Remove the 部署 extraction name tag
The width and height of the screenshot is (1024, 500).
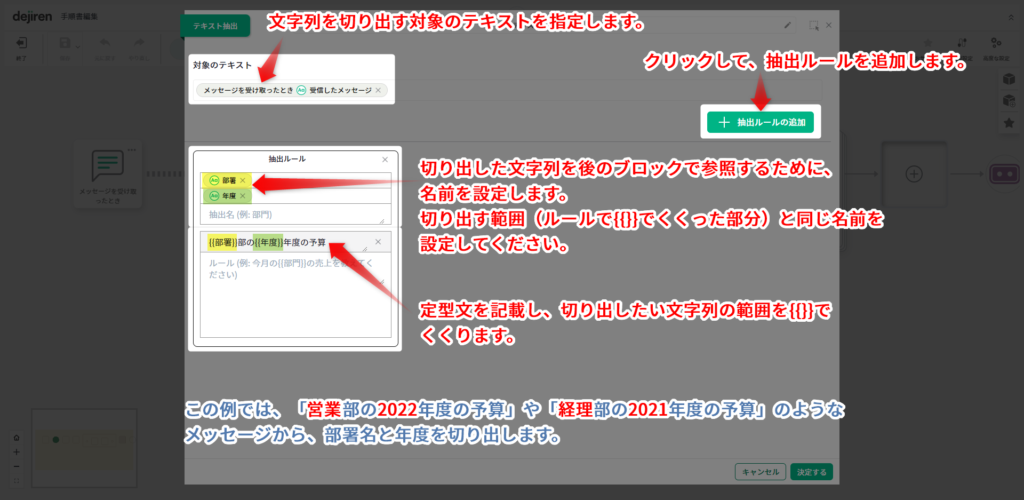(x=243, y=180)
